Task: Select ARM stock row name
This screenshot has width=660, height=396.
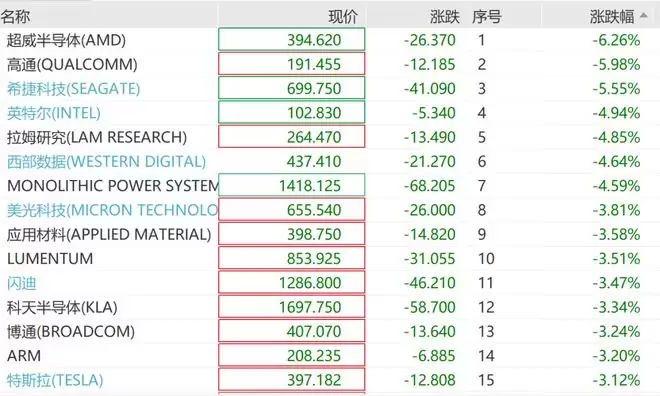Action: [24, 356]
